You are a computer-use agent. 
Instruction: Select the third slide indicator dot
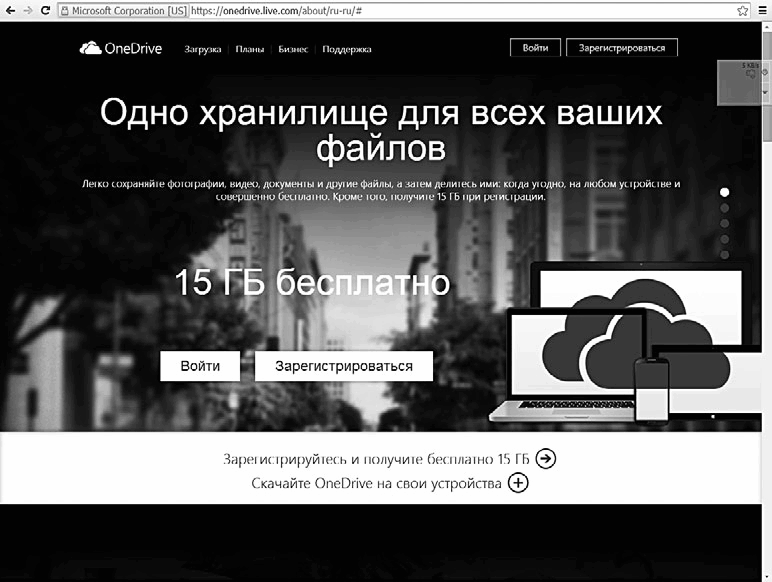pyautogui.click(x=724, y=224)
